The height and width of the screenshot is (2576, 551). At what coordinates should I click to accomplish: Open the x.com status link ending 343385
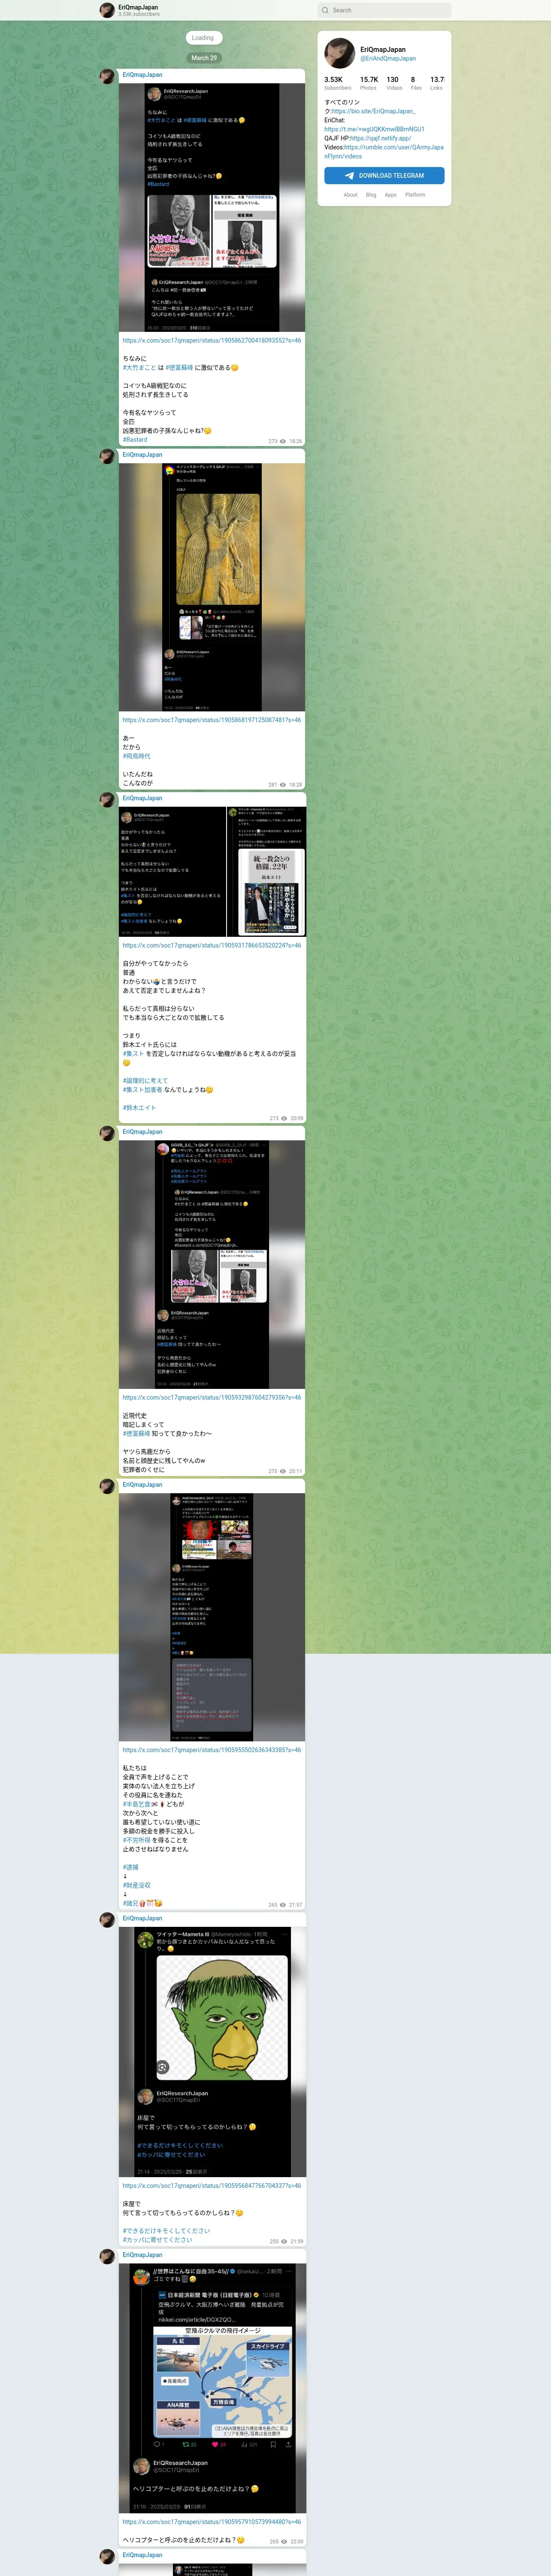(x=212, y=1750)
